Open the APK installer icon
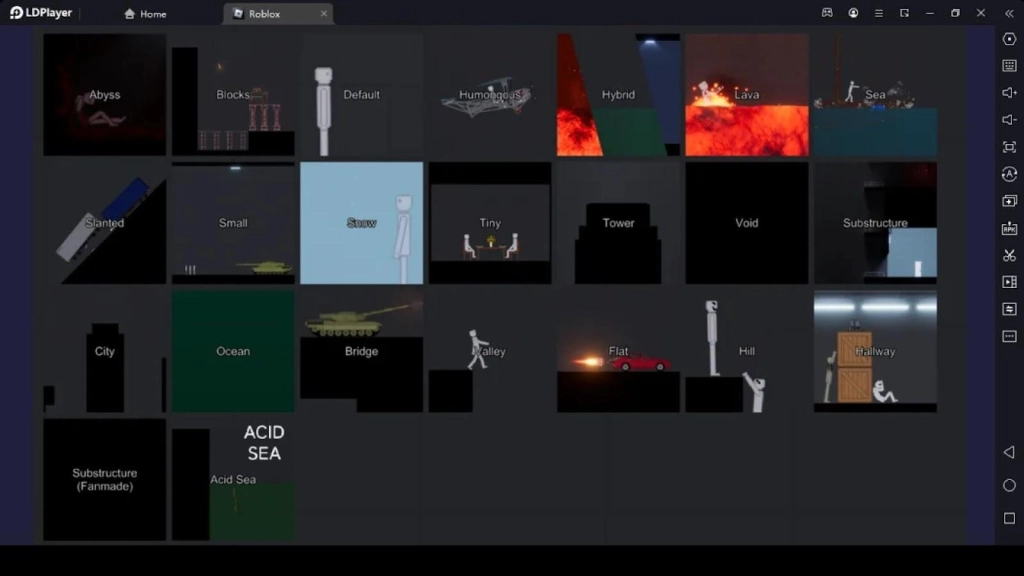 coord(1009,228)
